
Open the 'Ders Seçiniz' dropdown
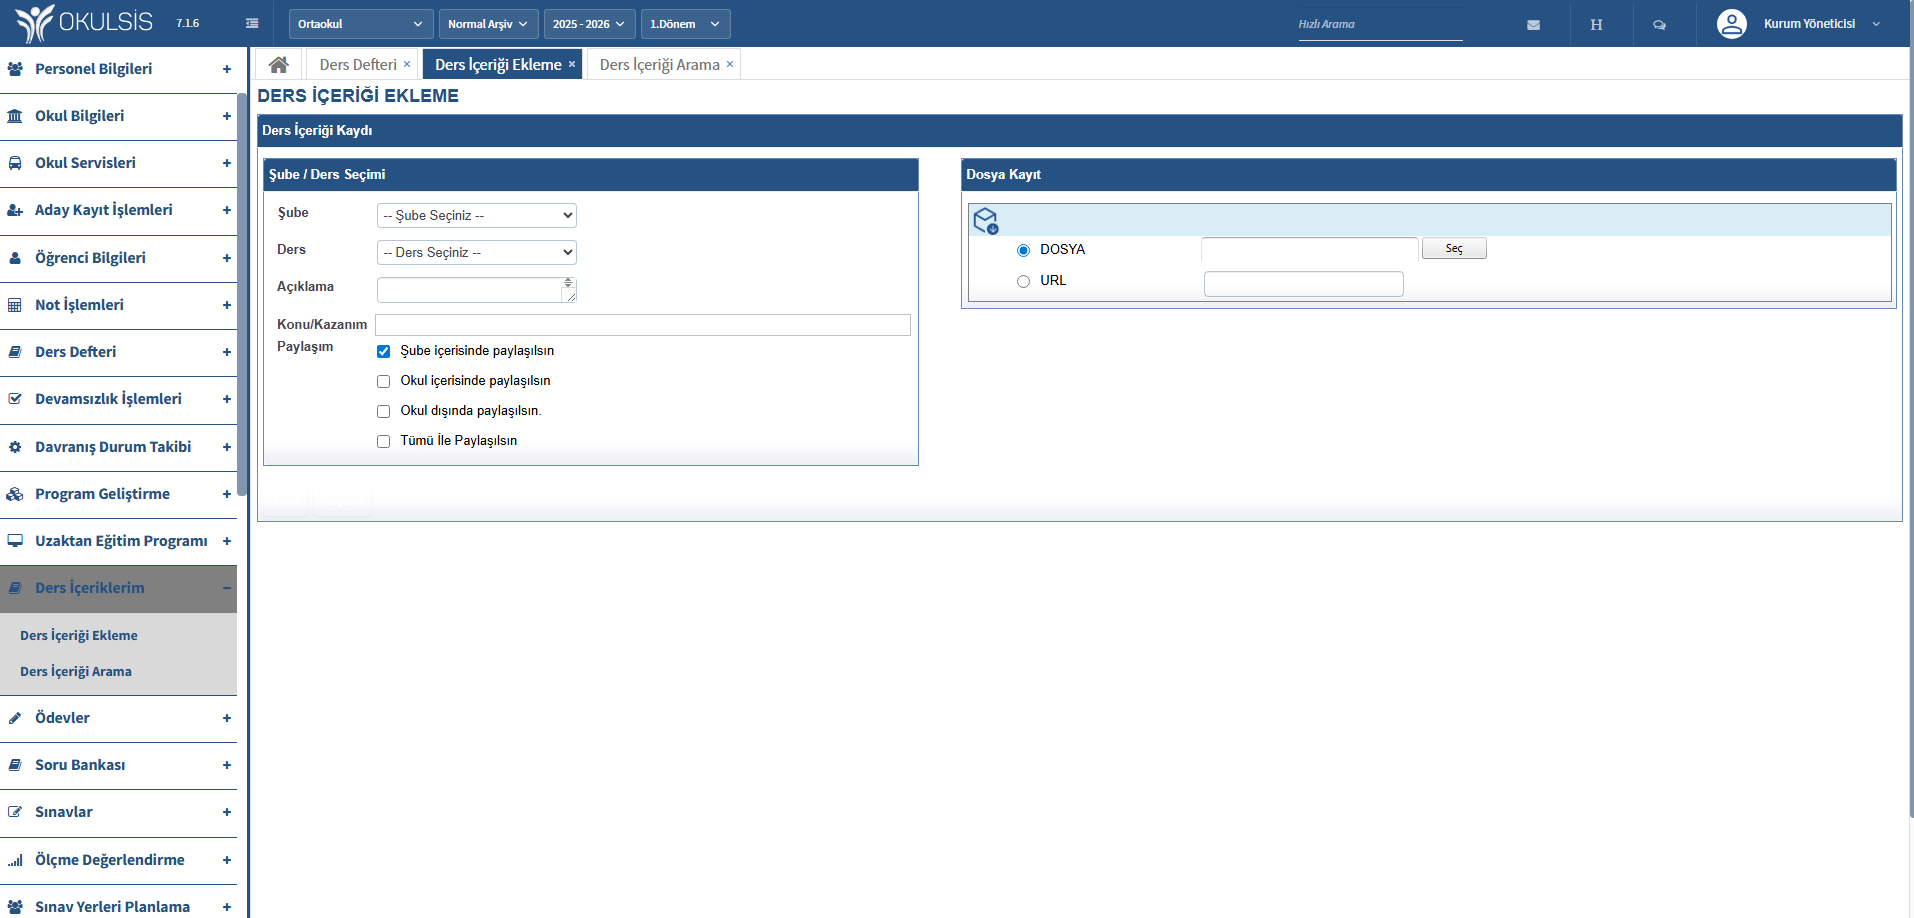click(476, 253)
